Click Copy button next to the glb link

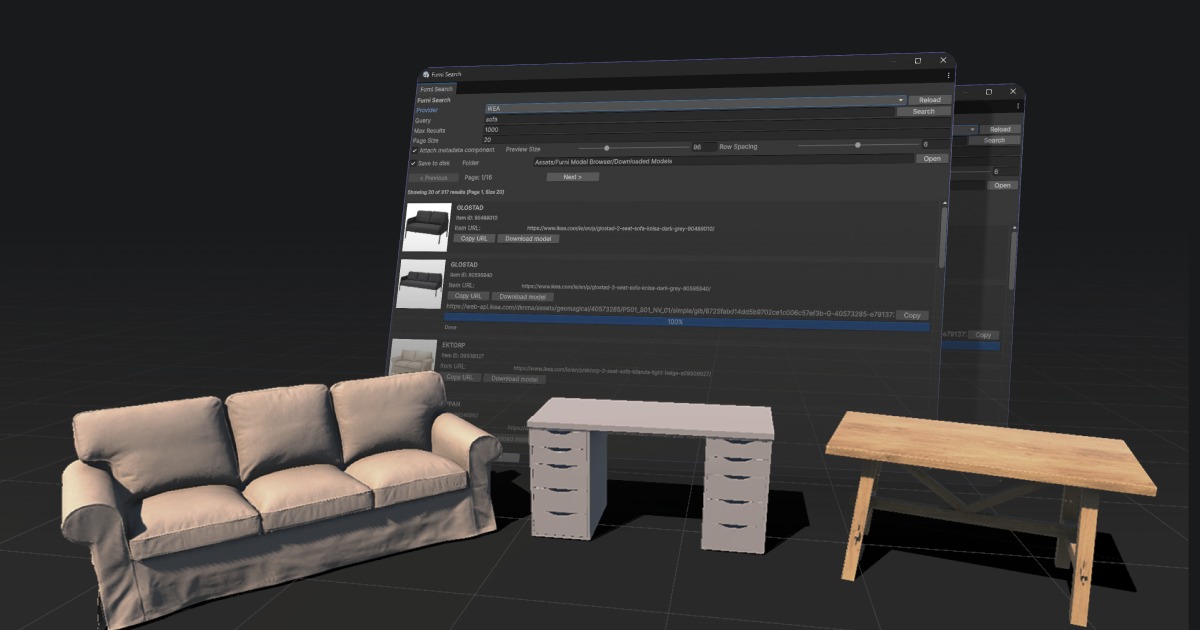(912, 315)
